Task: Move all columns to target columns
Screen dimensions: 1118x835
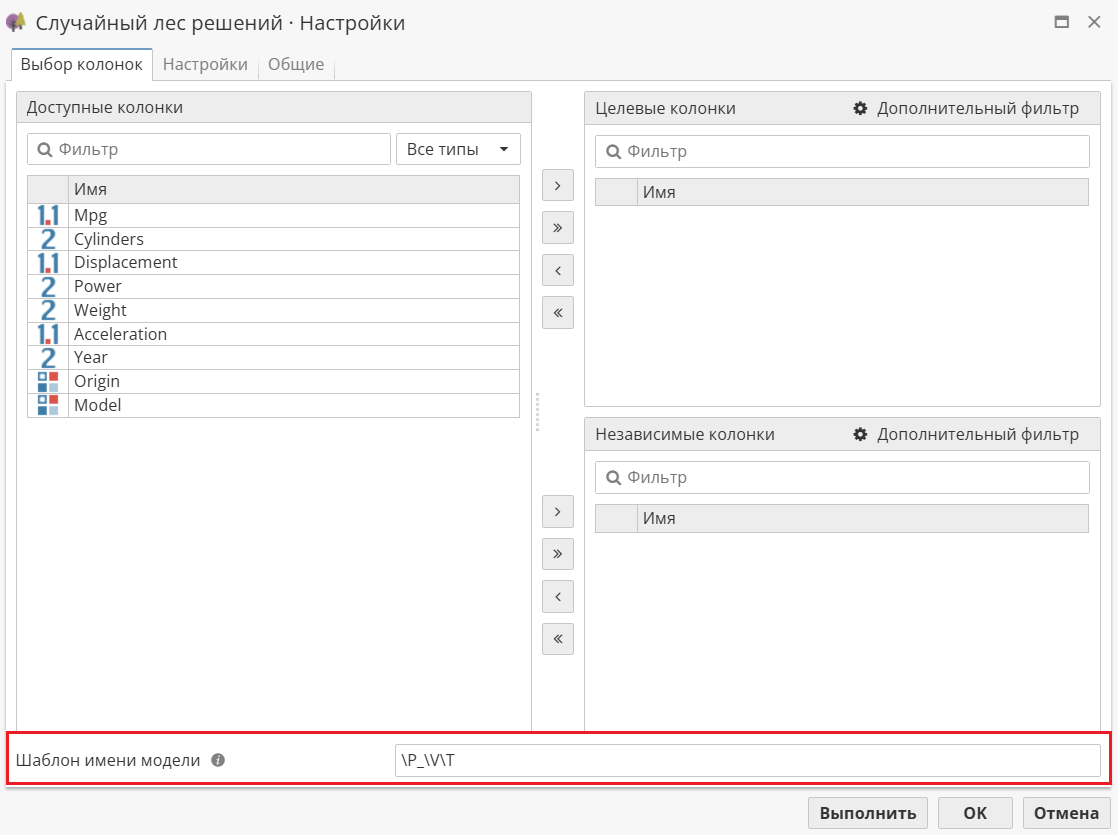Action: 558,228
